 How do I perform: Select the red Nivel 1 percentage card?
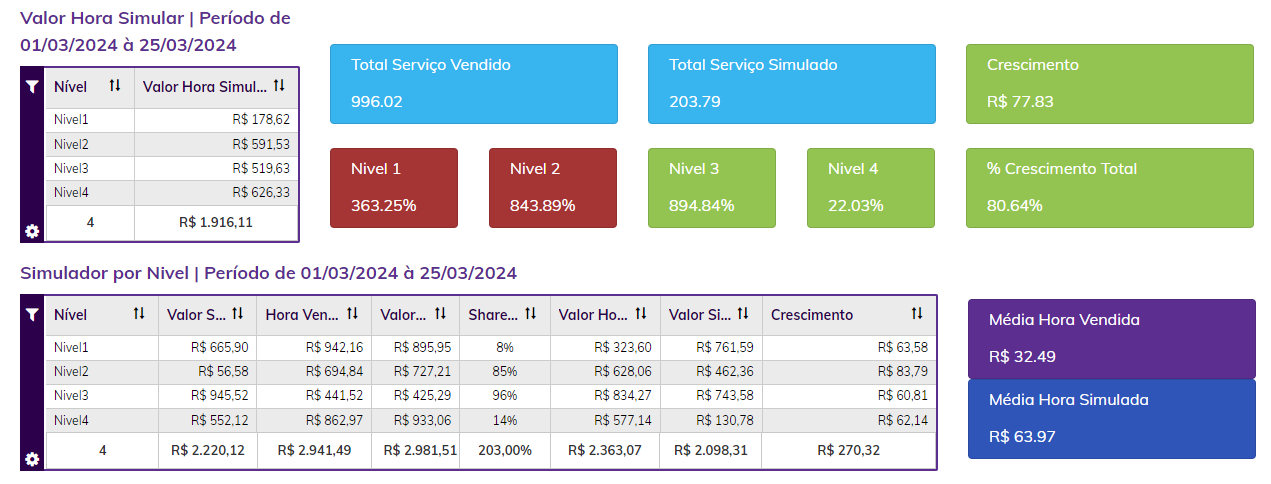(x=393, y=187)
